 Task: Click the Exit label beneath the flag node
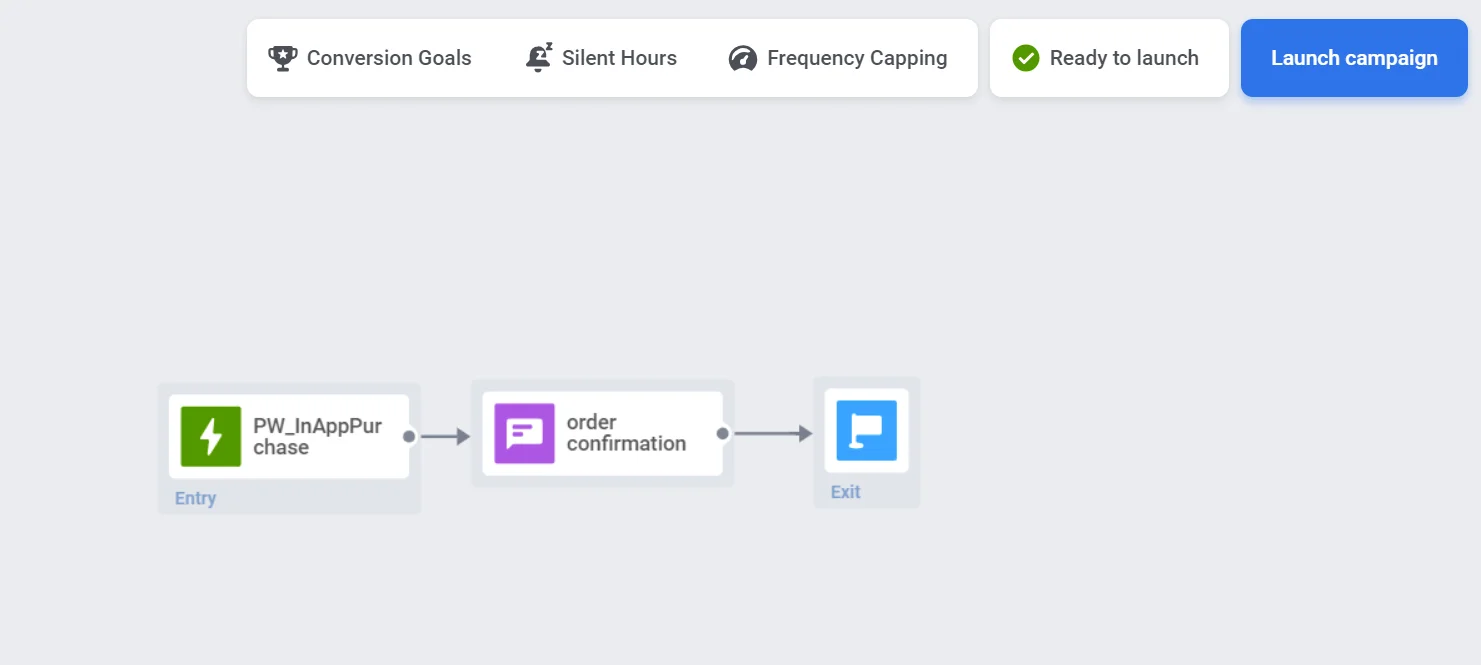pos(845,491)
